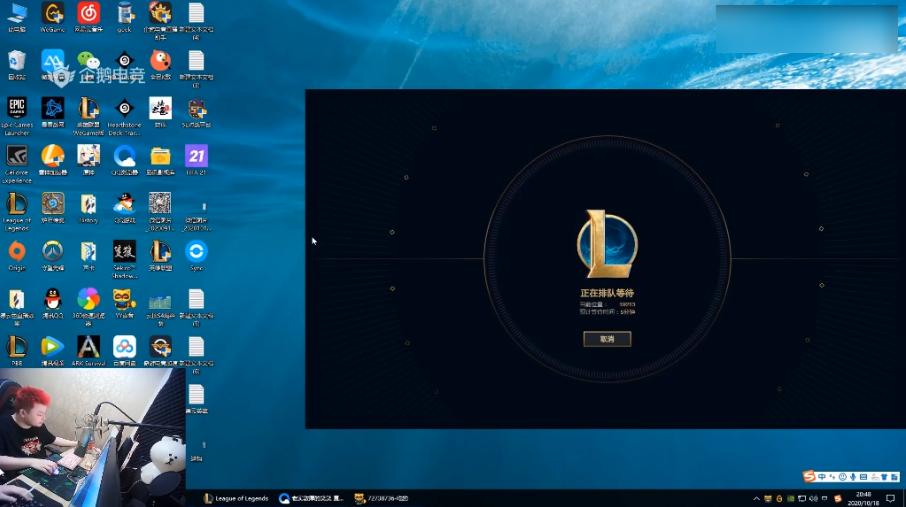906x507 pixels.
Task: Open WeGame desktop shortcut
Action: [x=52, y=17]
